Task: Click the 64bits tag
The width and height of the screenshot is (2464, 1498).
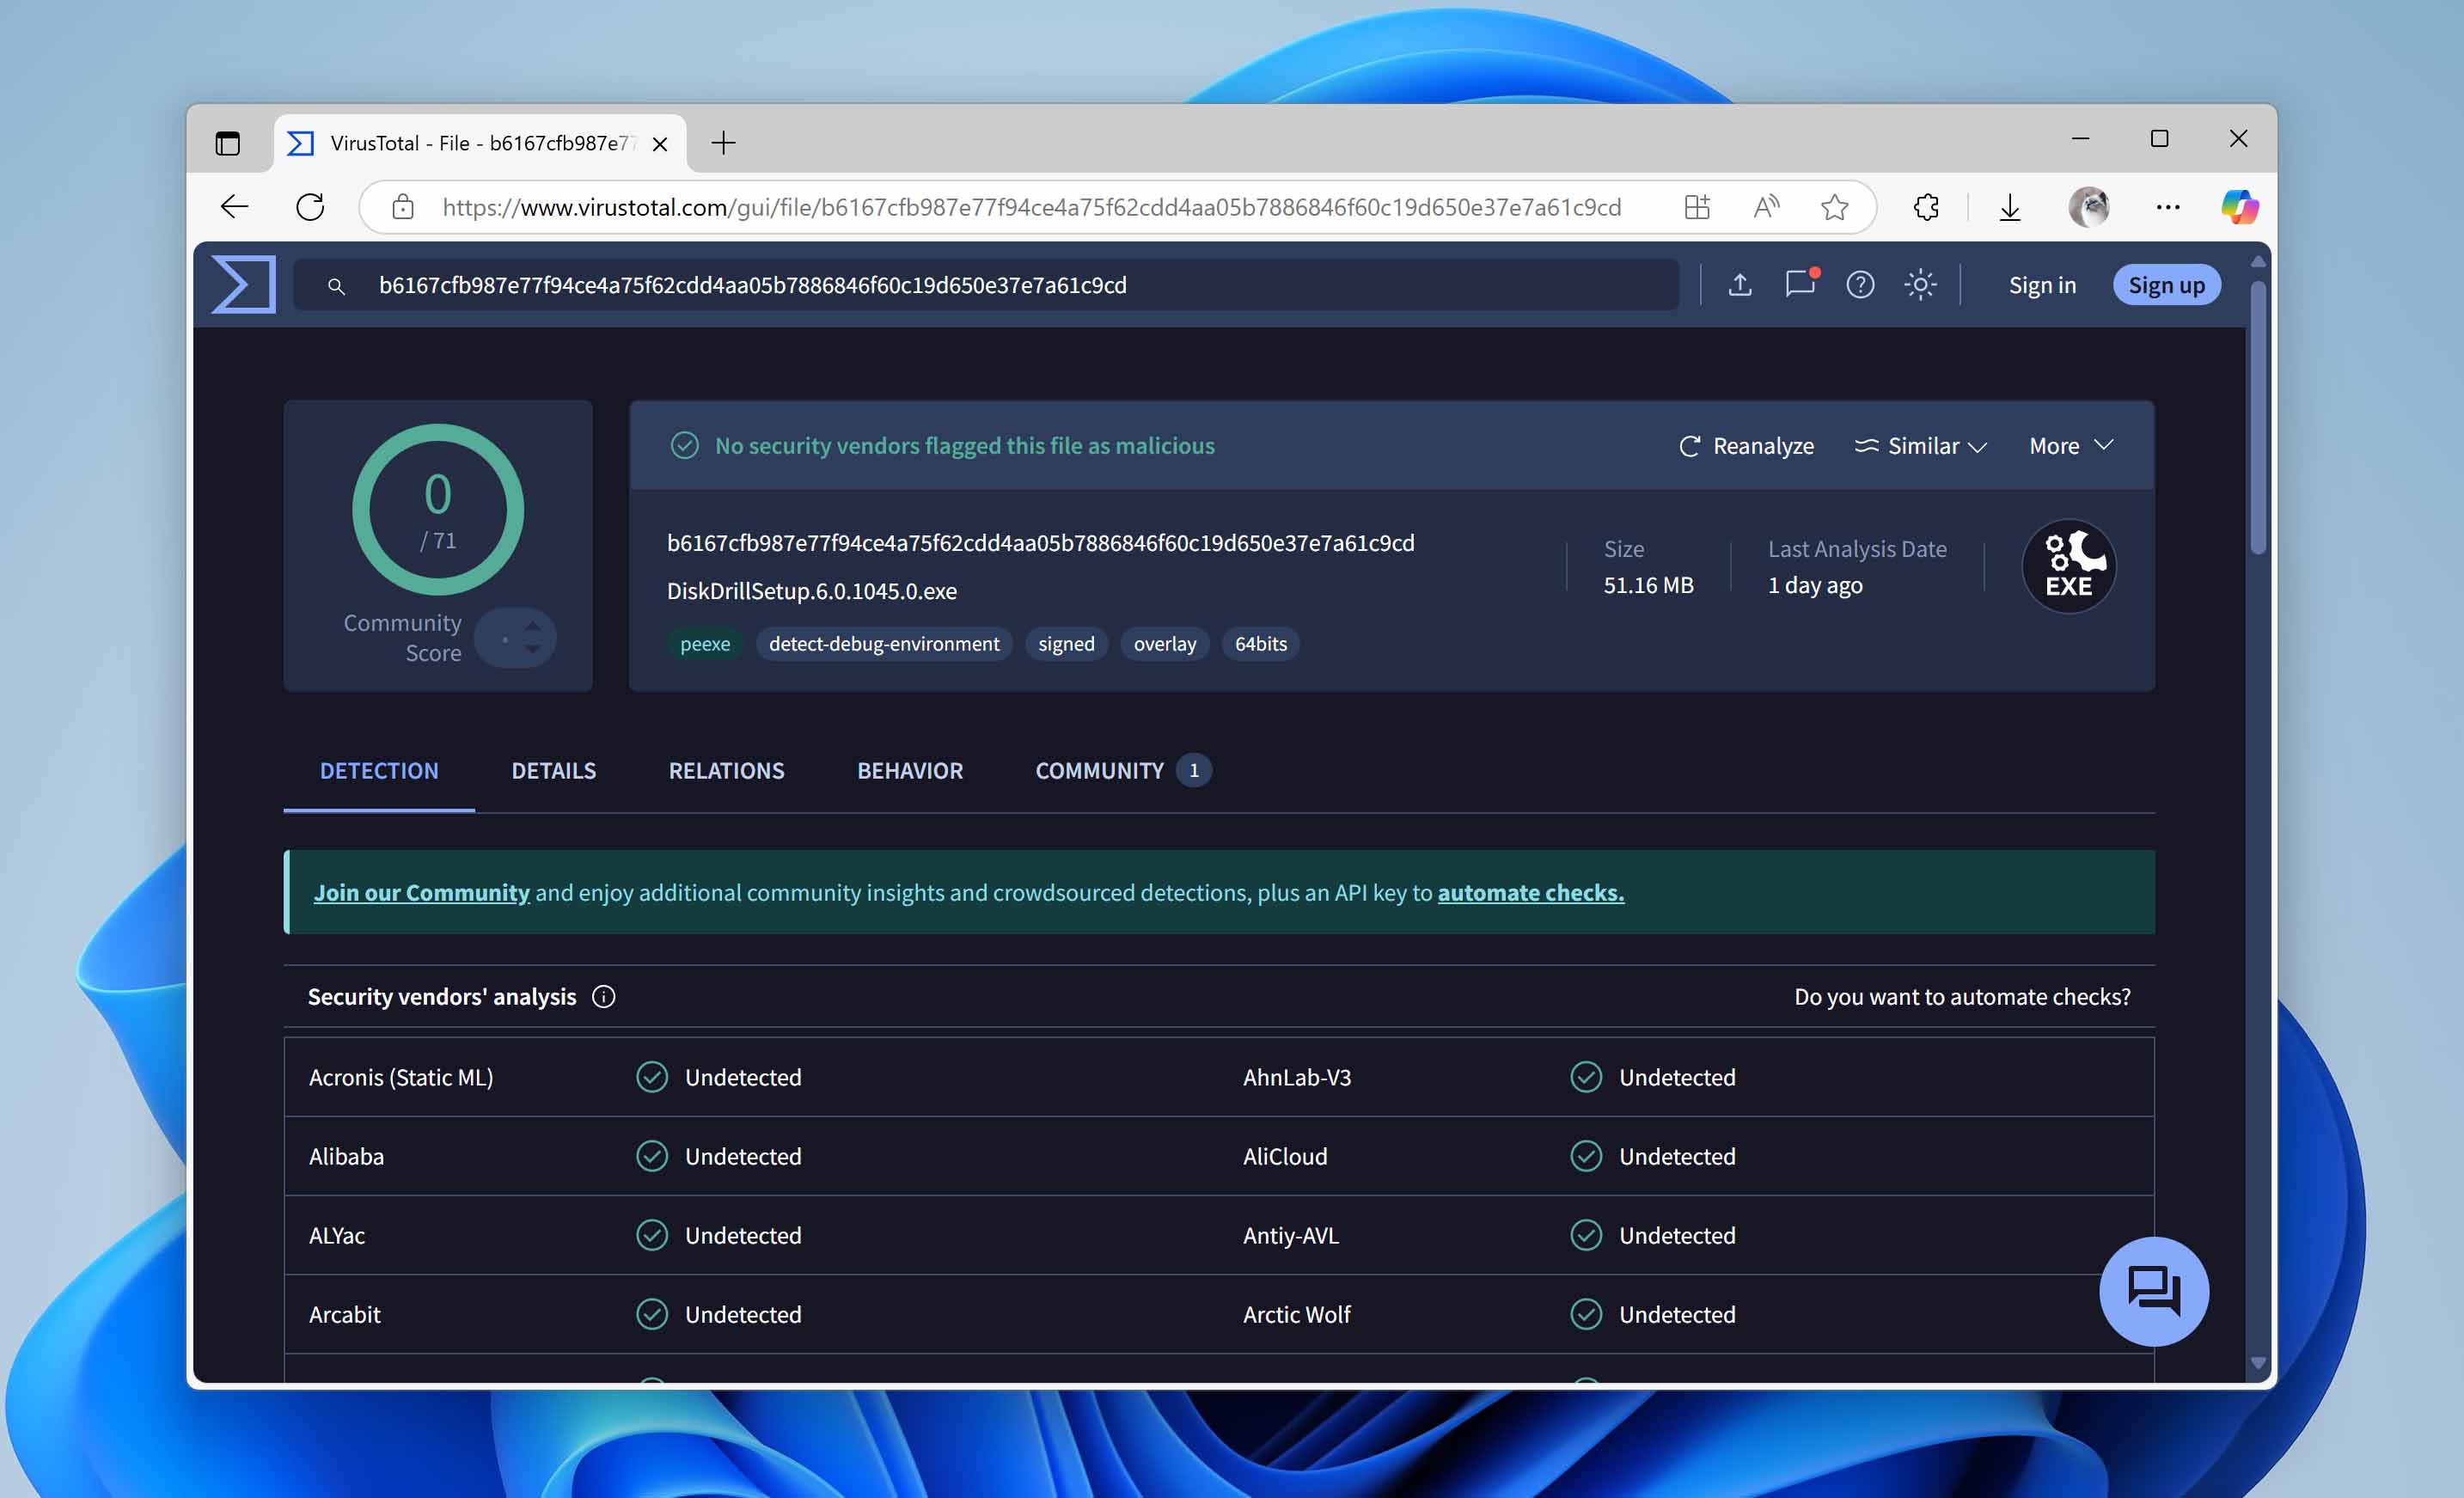Action: coord(1261,644)
